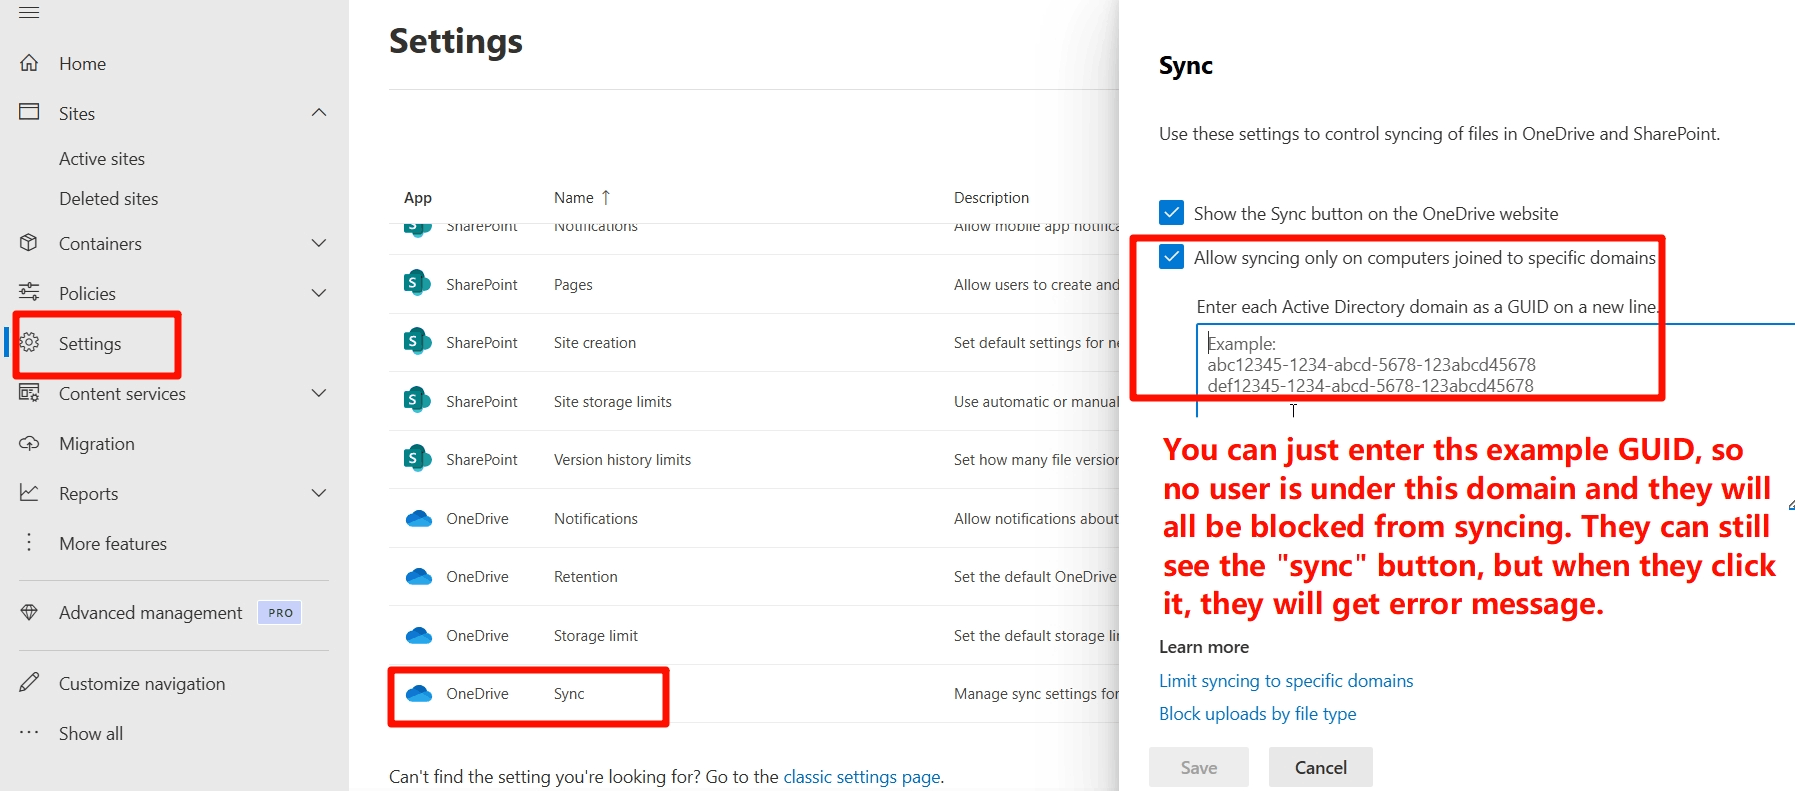Click 'Manage sync settings for' description
The image size is (1795, 791).
point(1036,694)
